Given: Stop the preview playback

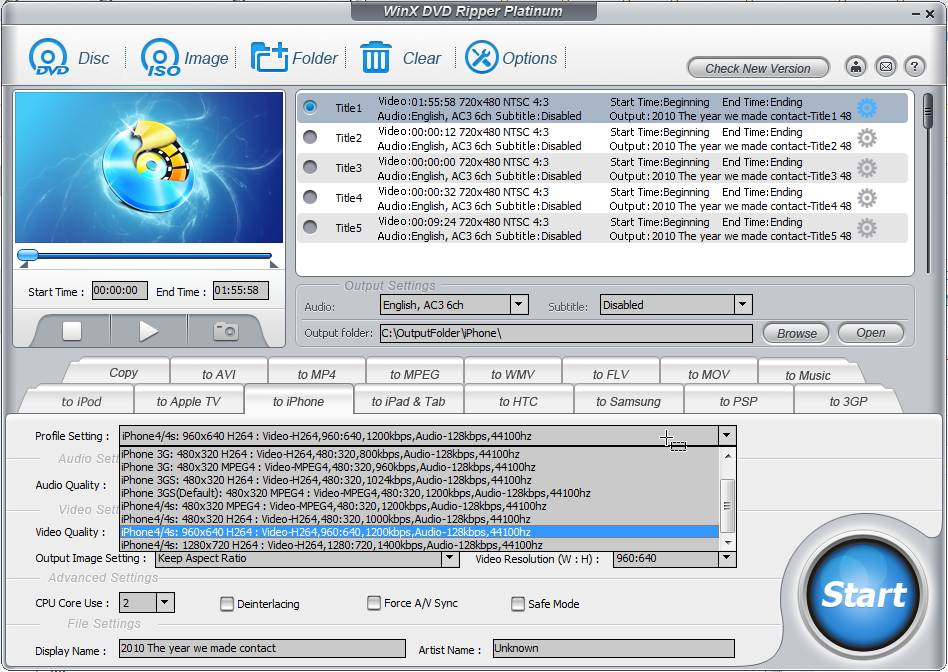Looking at the screenshot, I should click(x=72, y=331).
